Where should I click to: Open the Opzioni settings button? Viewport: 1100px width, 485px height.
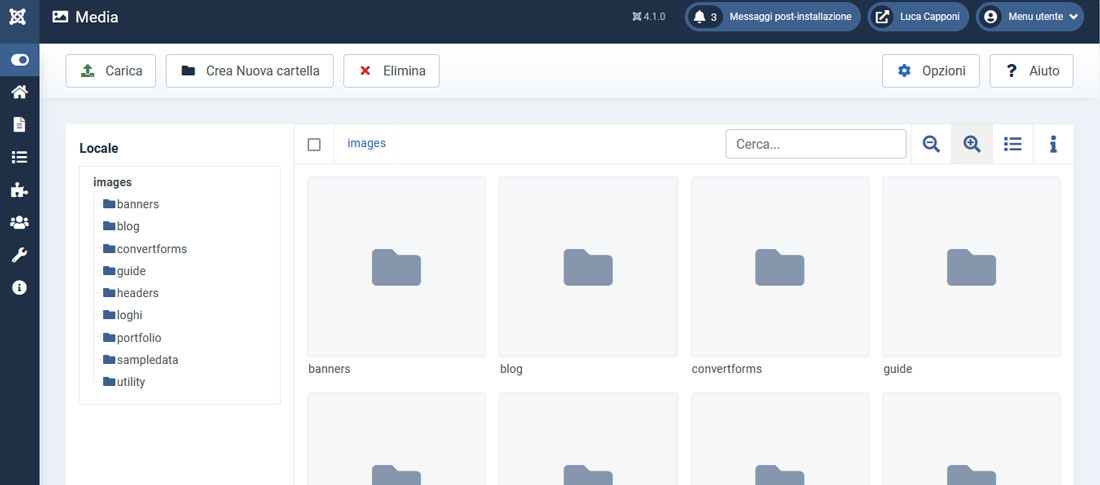(931, 71)
